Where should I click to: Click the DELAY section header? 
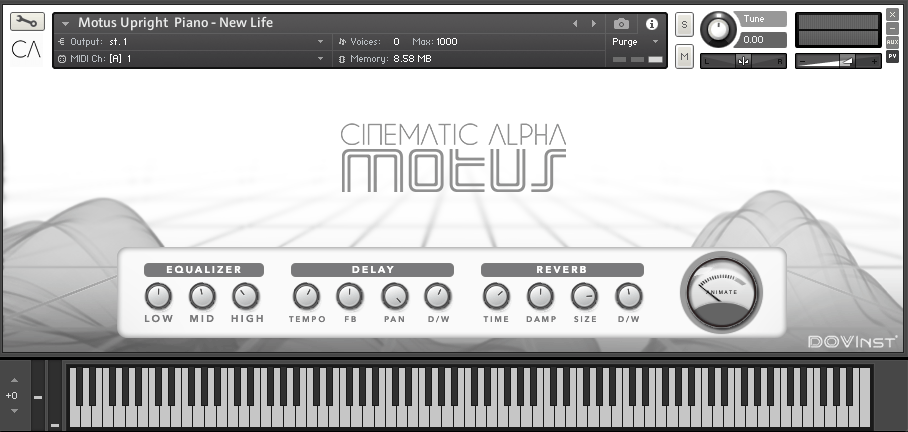(x=372, y=270)
